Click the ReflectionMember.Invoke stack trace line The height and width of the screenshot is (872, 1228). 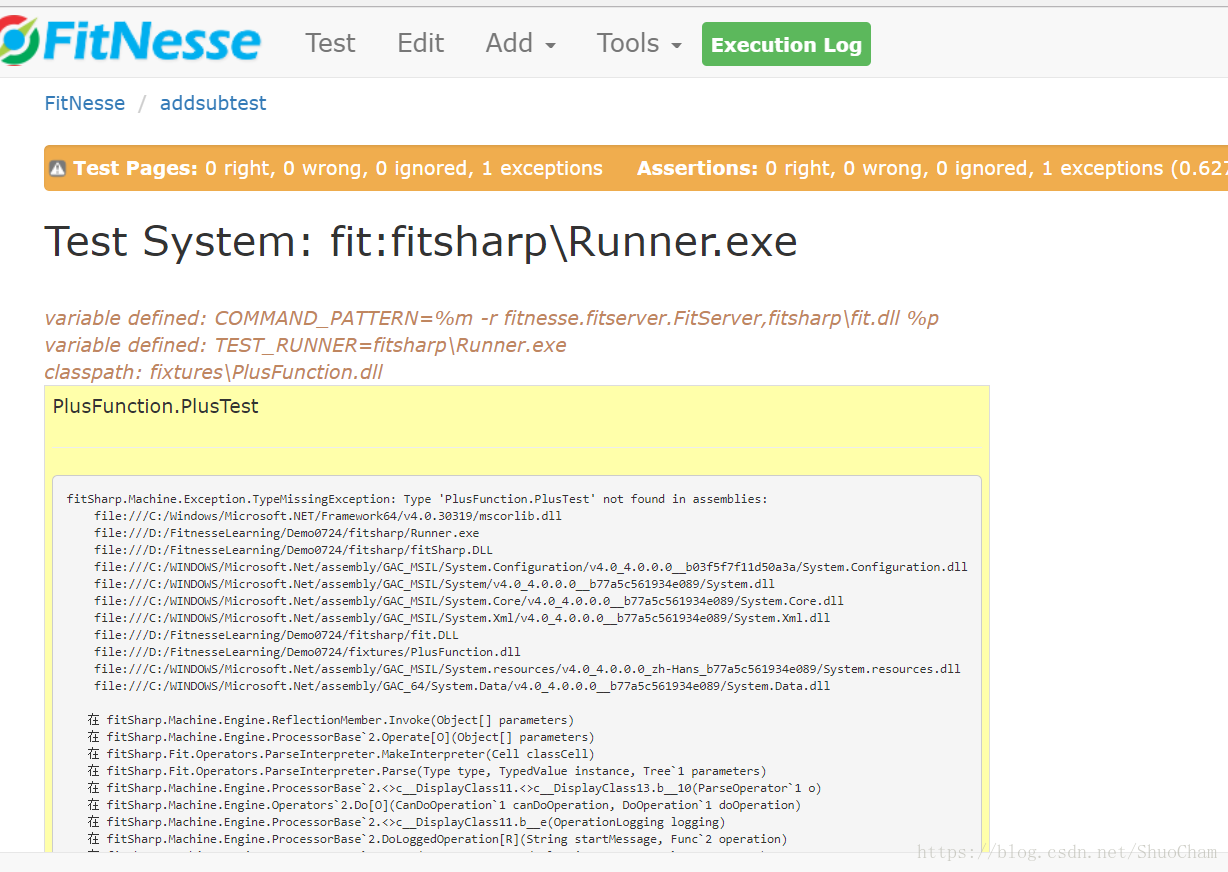pyautogui.click(x=330, y=720)
